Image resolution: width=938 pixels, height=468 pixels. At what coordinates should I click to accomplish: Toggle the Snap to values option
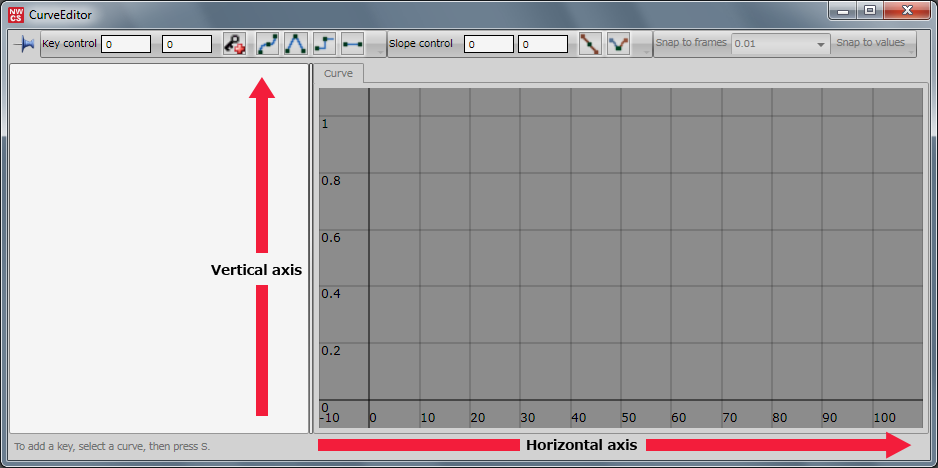tap(870, 43)
